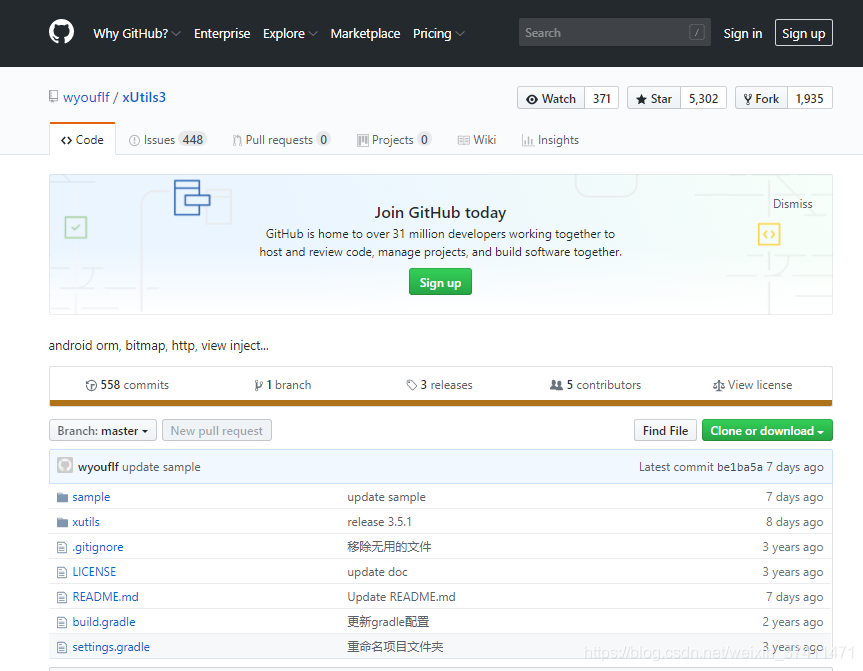The width and height of the screenshot is (863, 671).
Task: Click the file icon for README.md
Action: click(x=62, y=597)
